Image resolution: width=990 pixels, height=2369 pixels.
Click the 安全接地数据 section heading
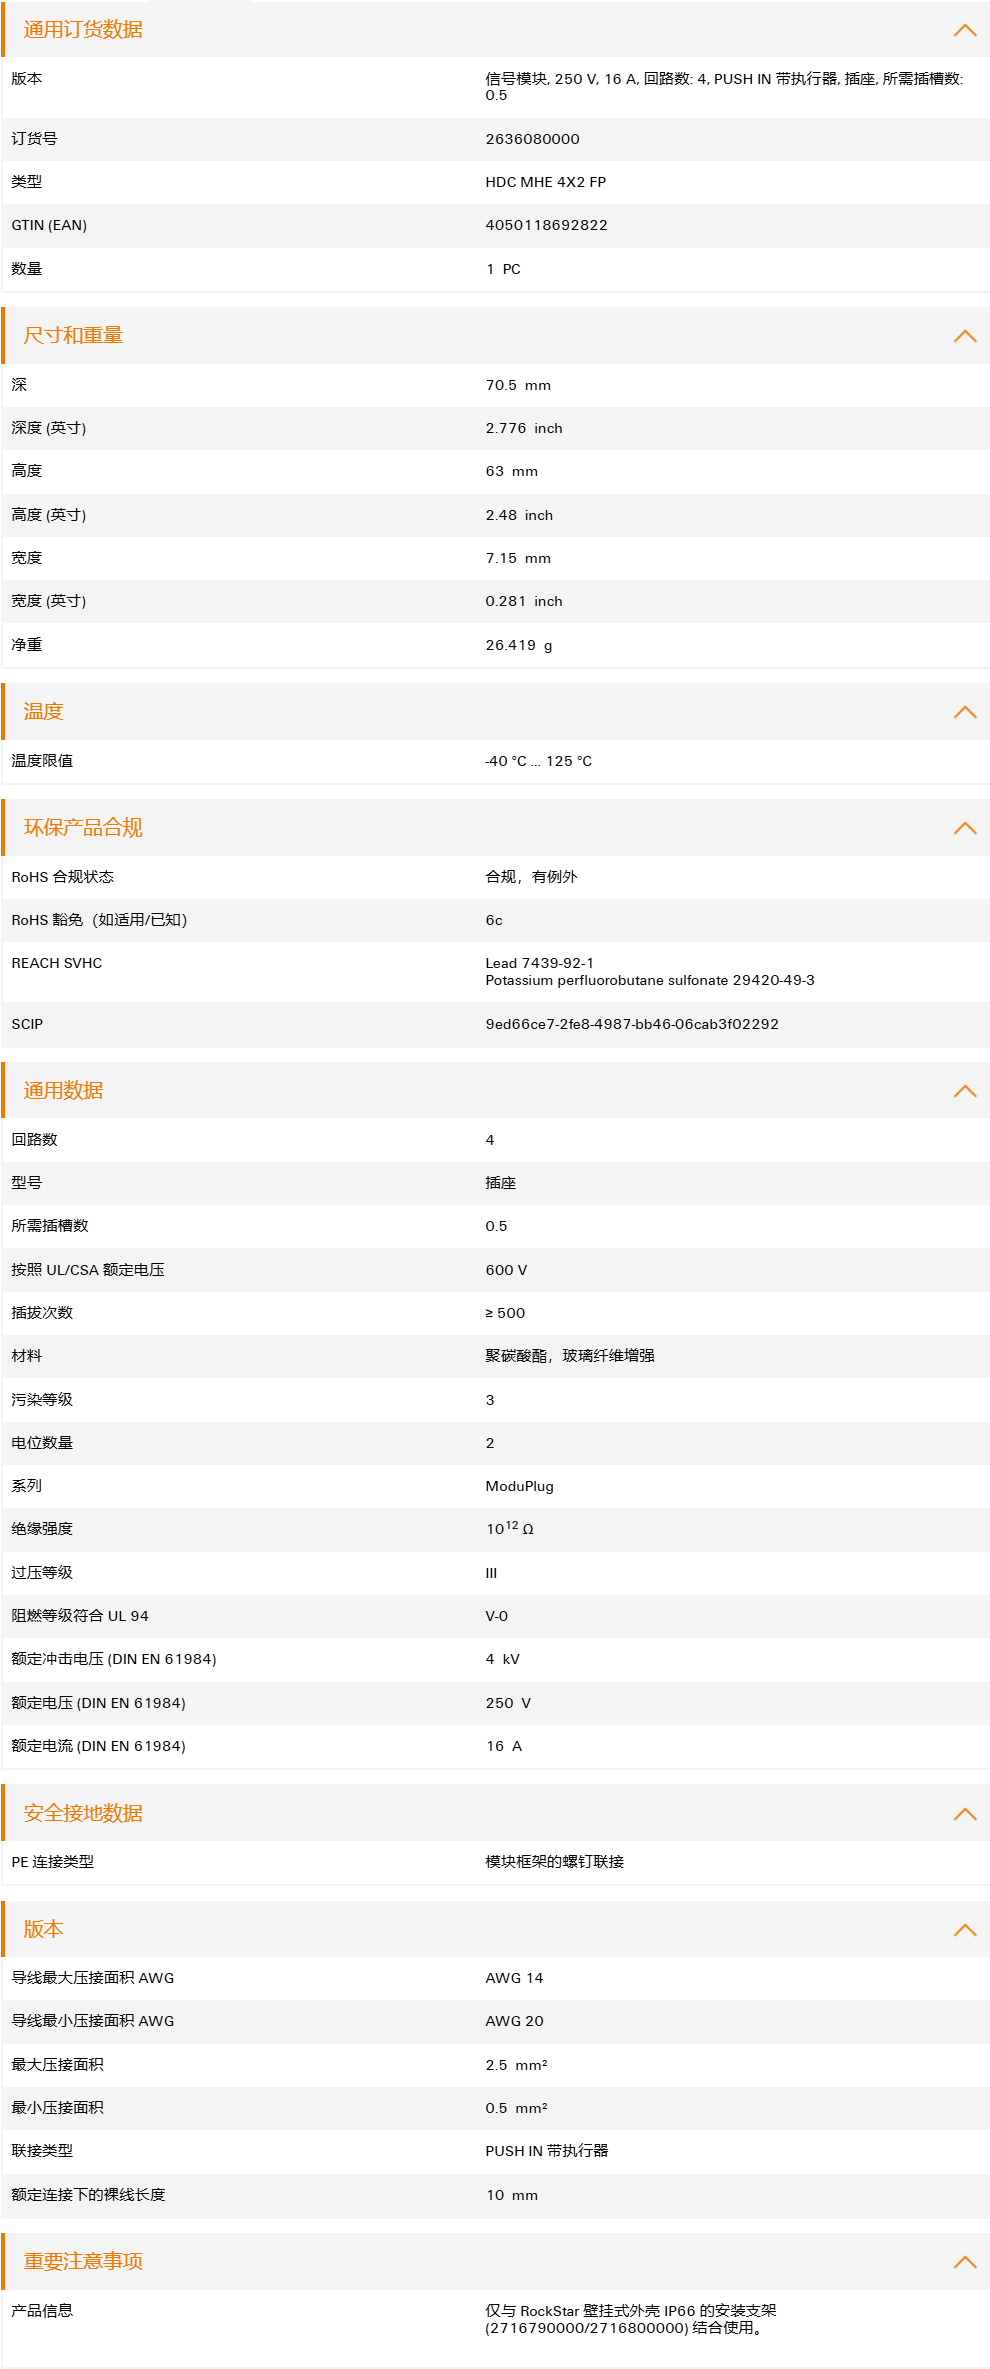coord(83,1814)
